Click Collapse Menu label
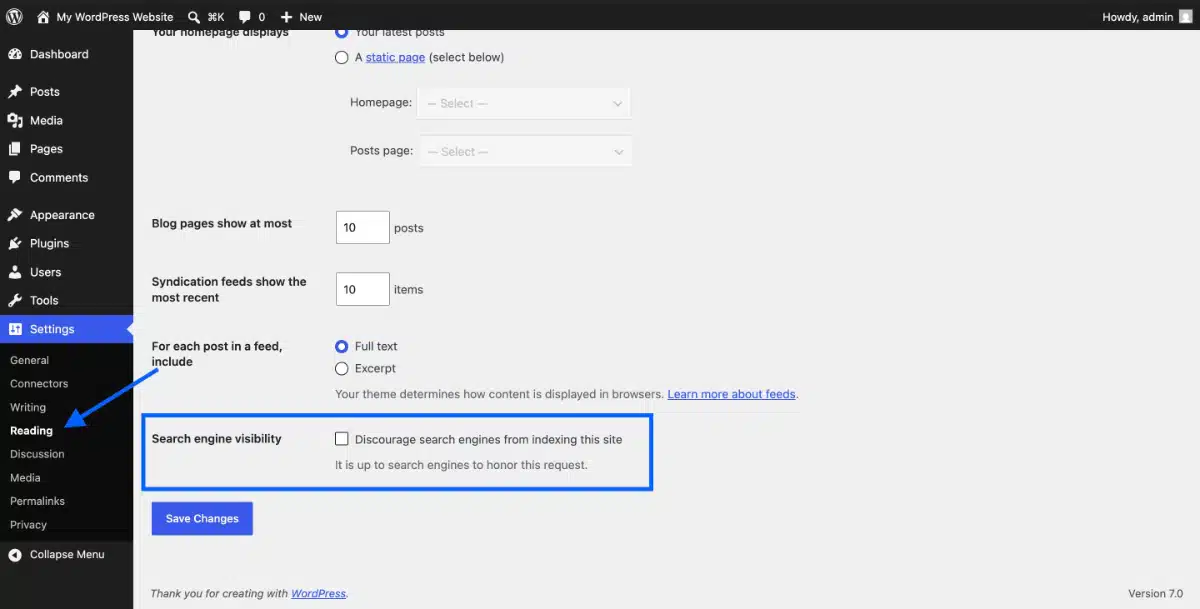 point(67,555)
